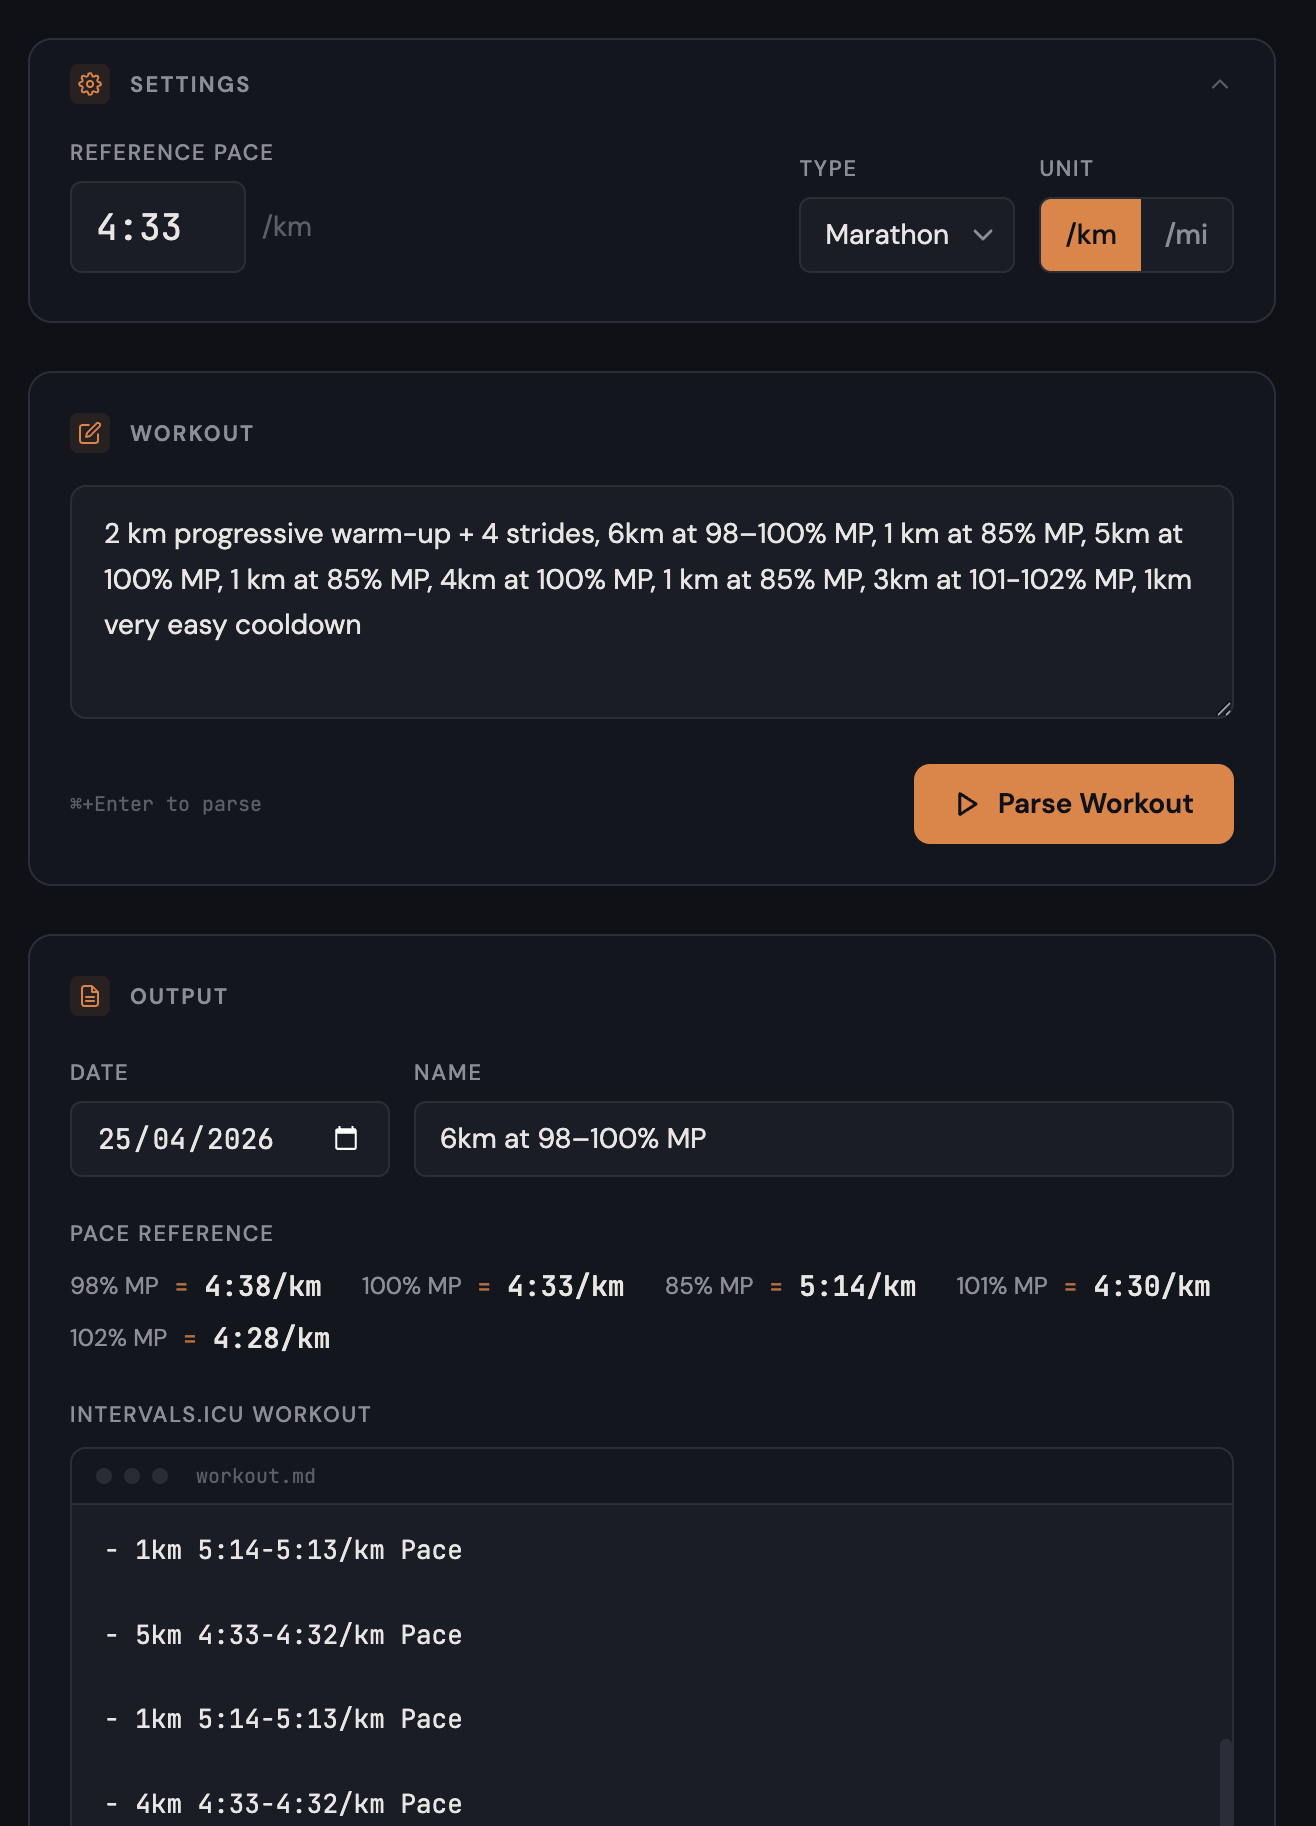Click into the workout description text area
This screenshot has height=1826, width=1316.
pyautogui.click(x=652, y=602)
